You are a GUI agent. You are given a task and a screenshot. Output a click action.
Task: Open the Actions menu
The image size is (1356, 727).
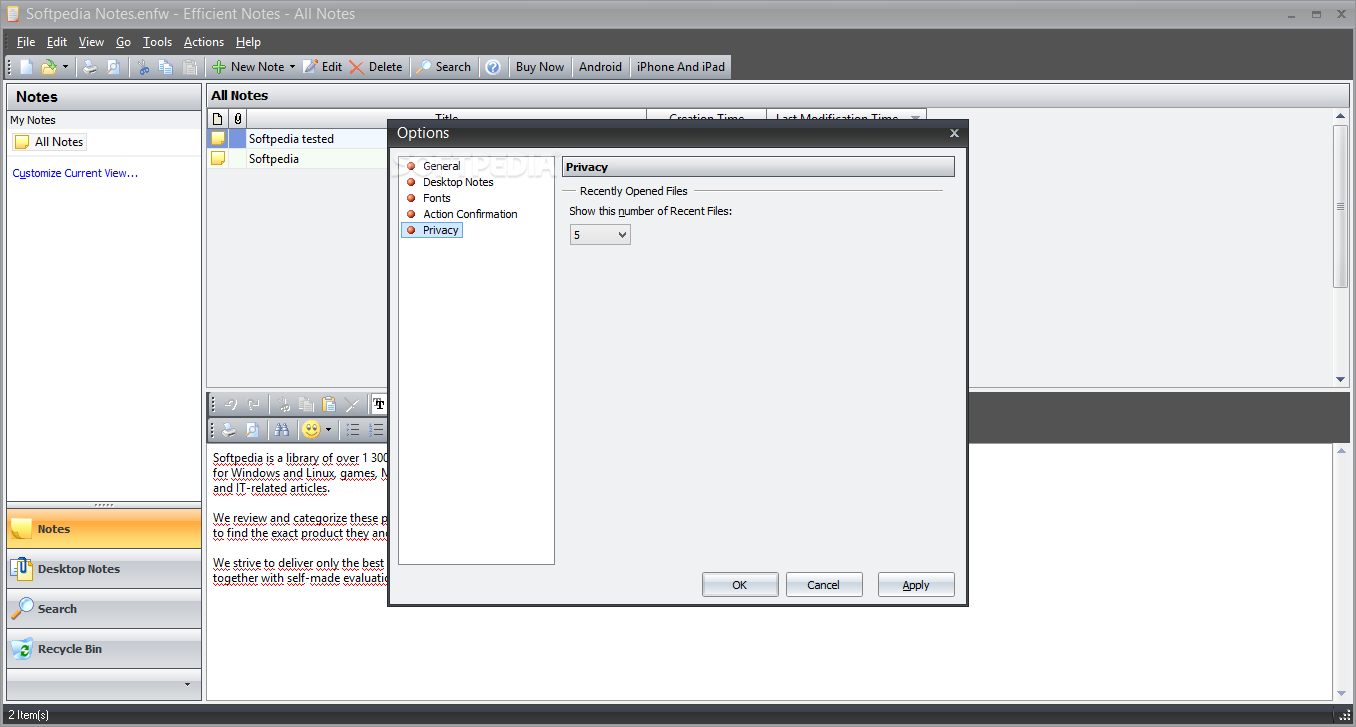[204, 42]
